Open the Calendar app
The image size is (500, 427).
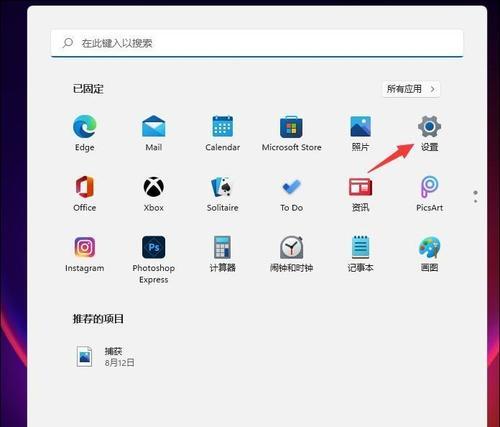tap(223, 133)
